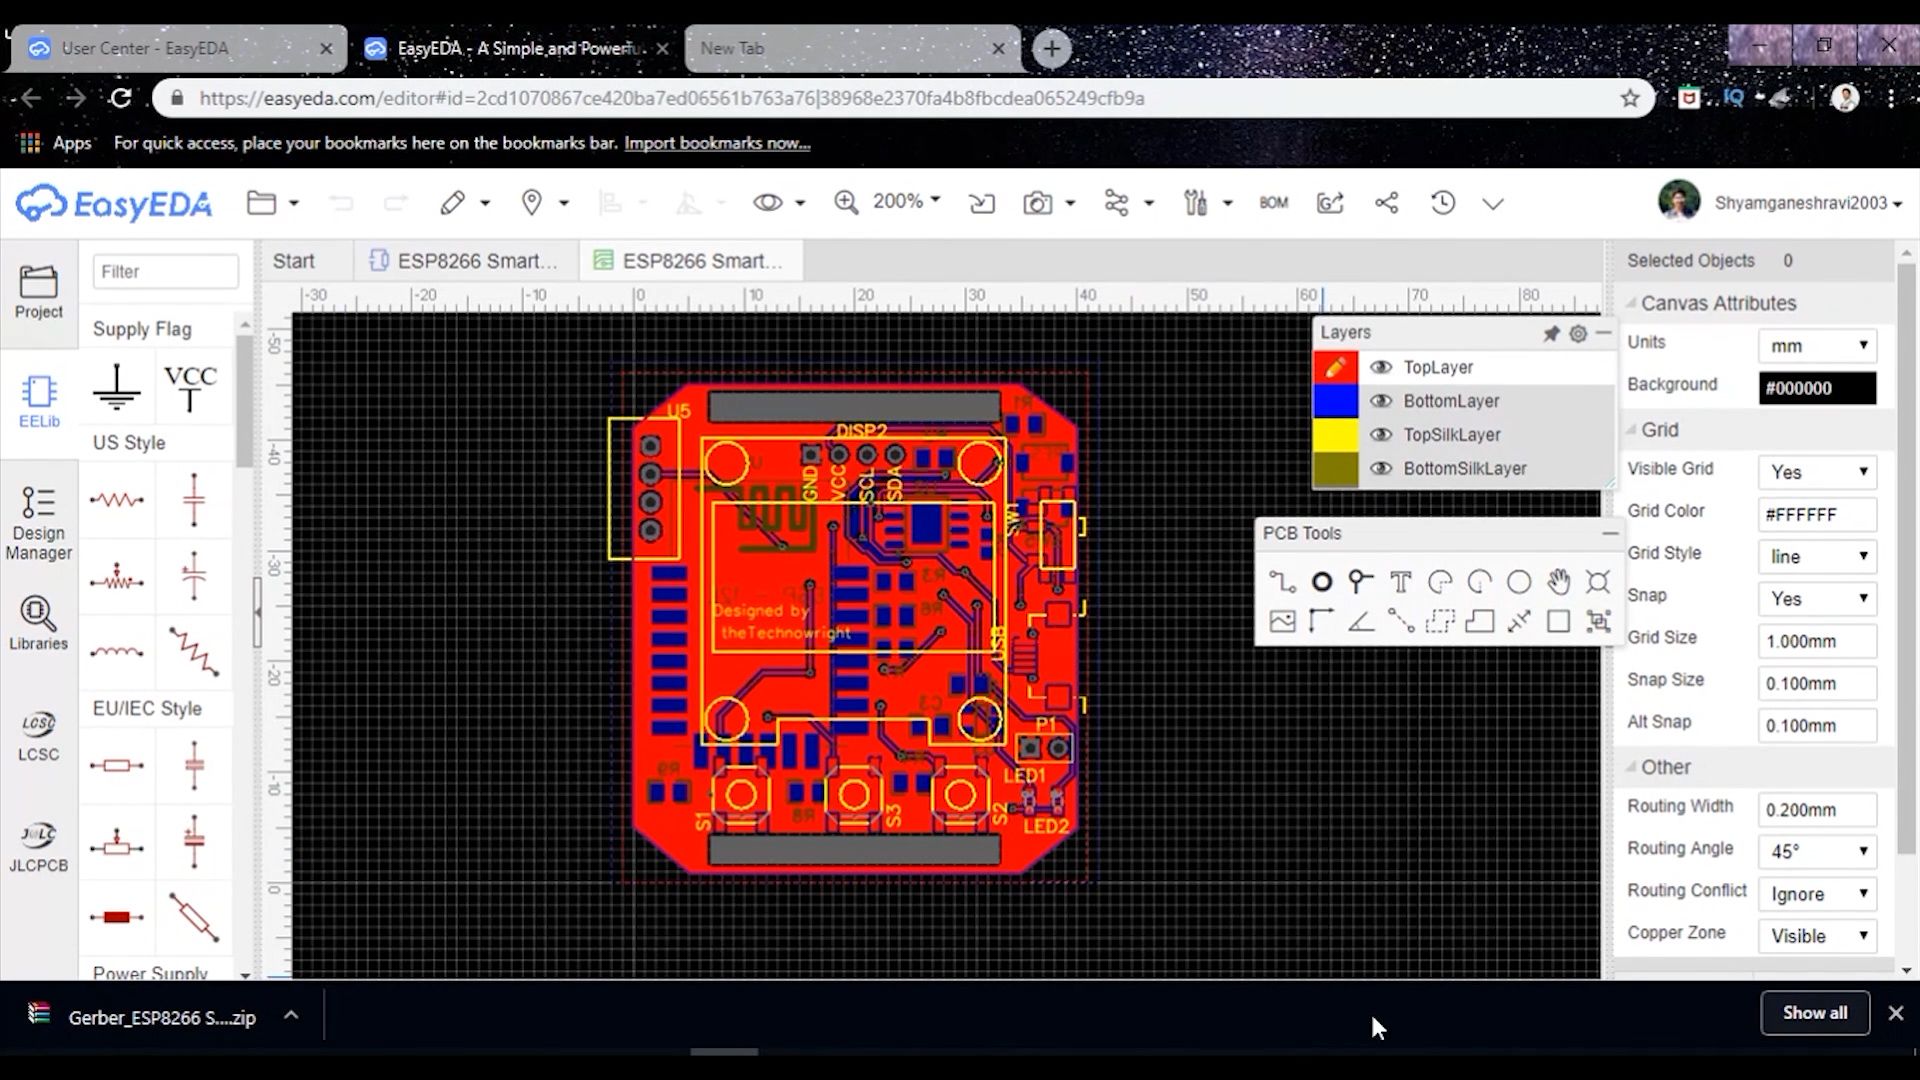Click the Show all downloads button

(1814, 1012)
